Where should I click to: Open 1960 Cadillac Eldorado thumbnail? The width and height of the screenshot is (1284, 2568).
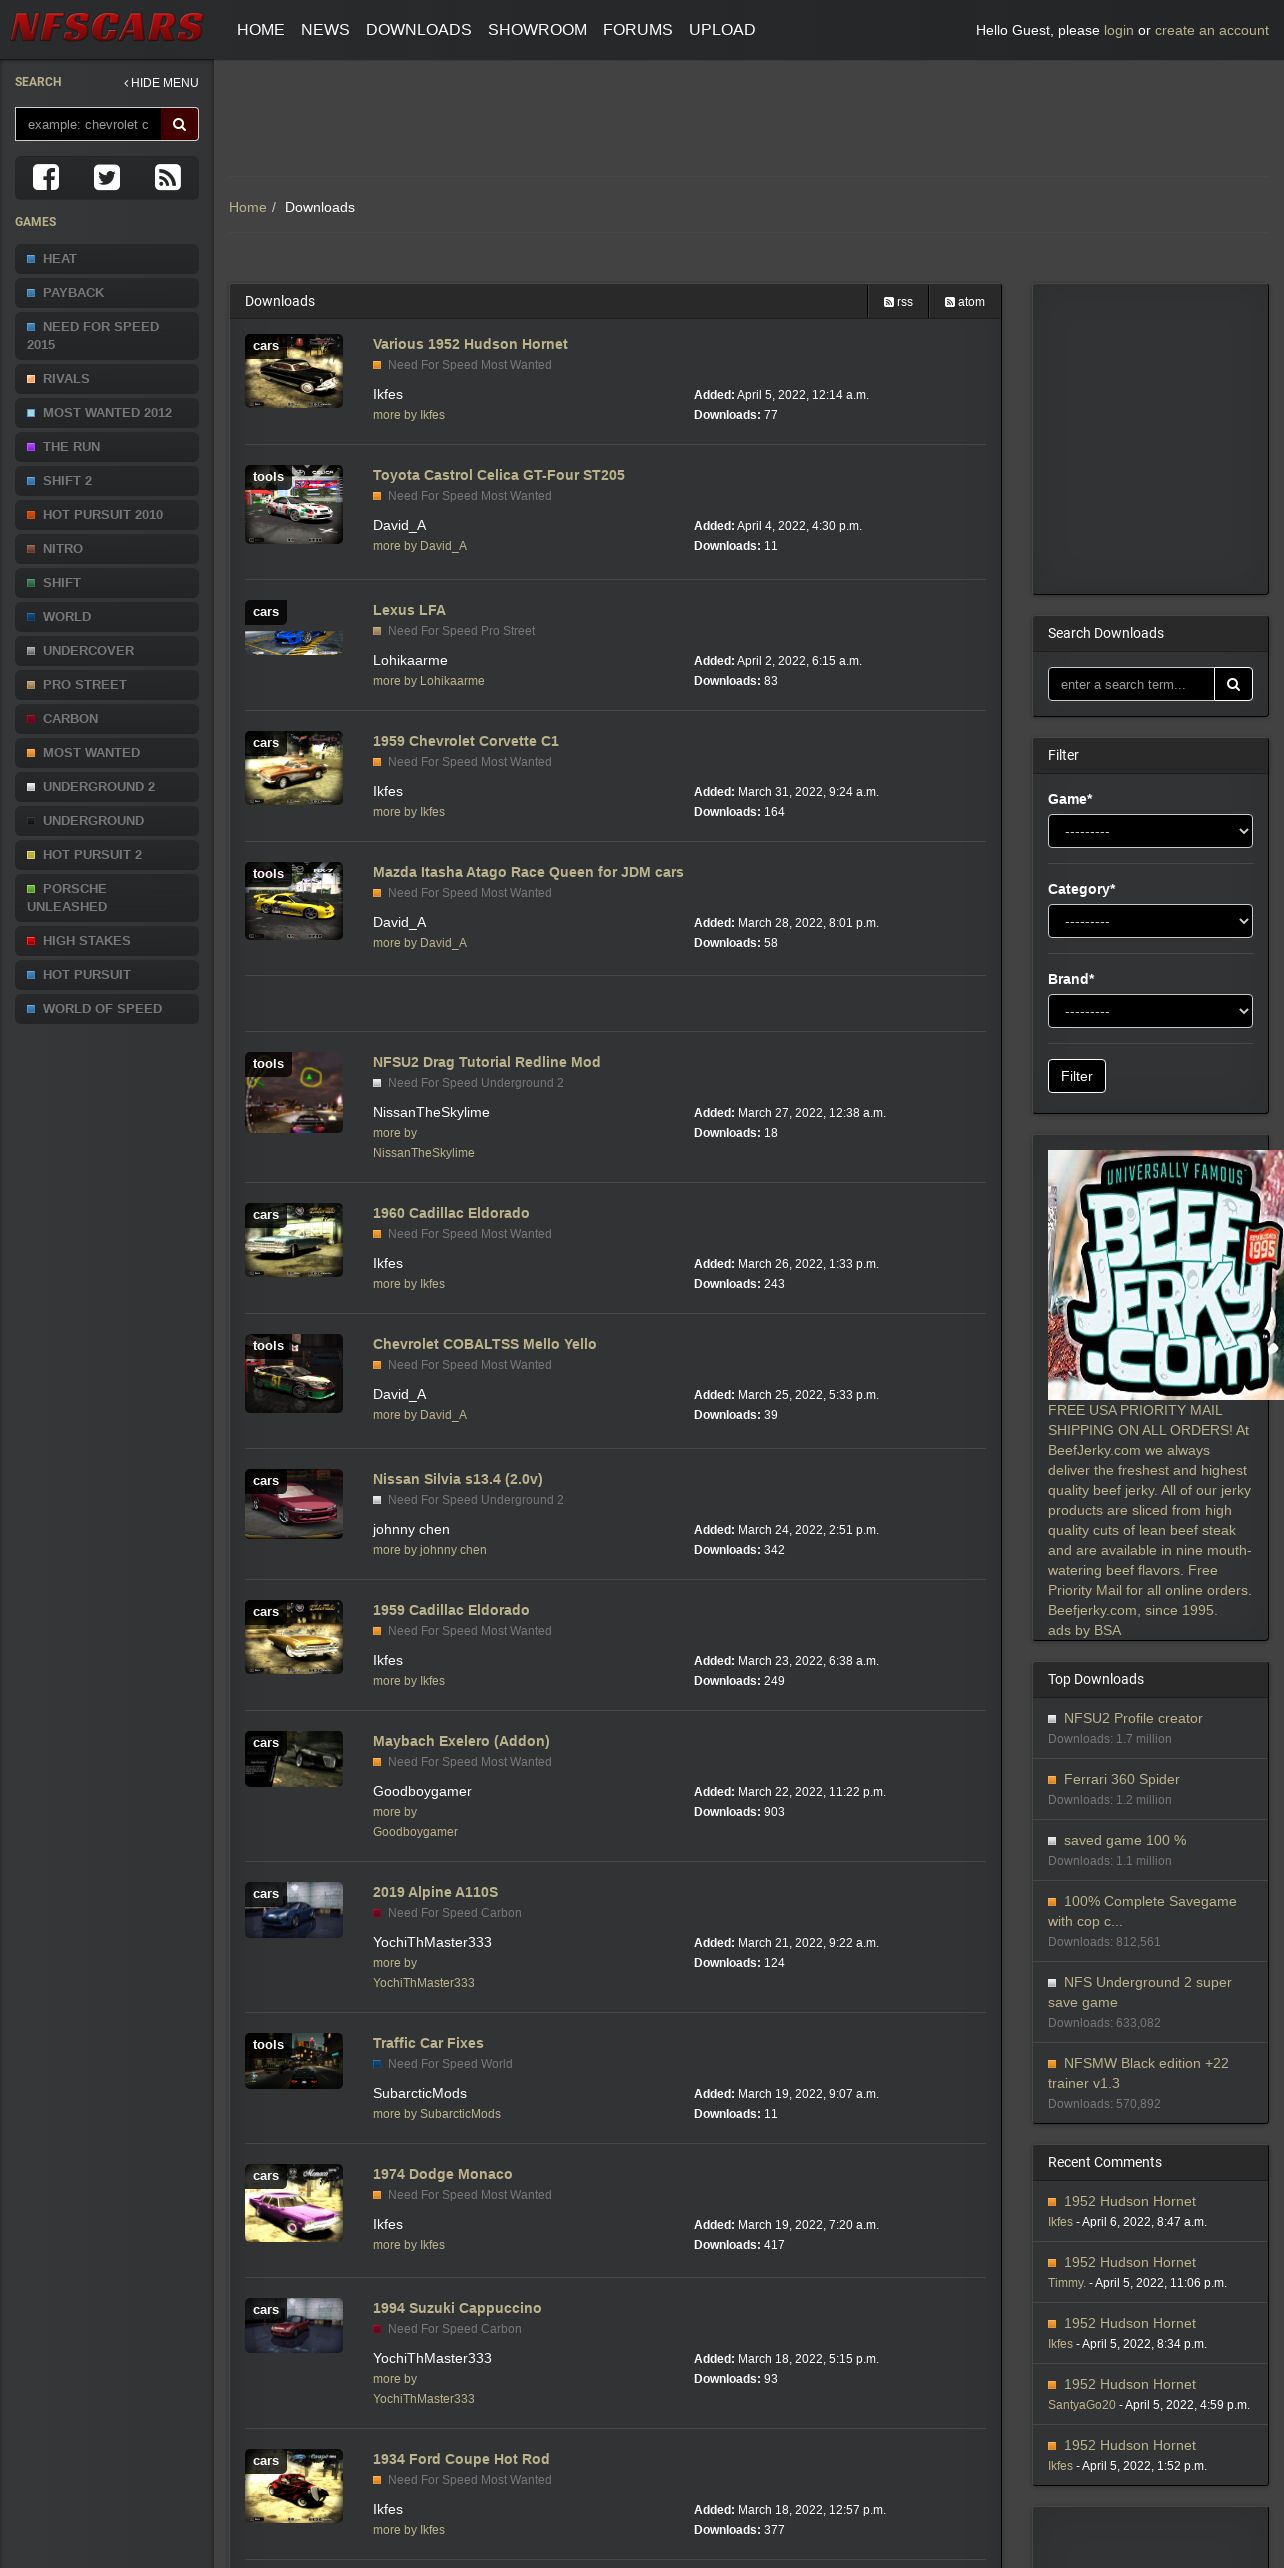[x=294, y=1240]
